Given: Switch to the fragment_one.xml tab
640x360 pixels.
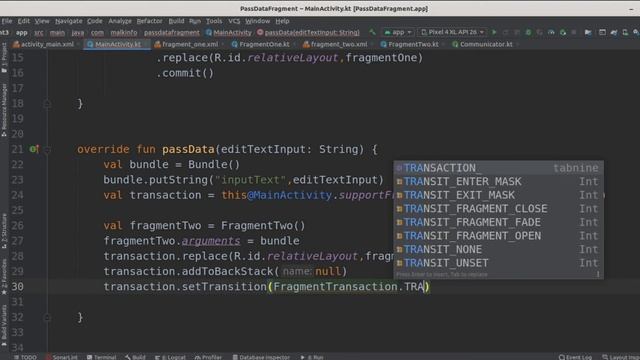Looking at the screenshot, I should coord(186,44).
